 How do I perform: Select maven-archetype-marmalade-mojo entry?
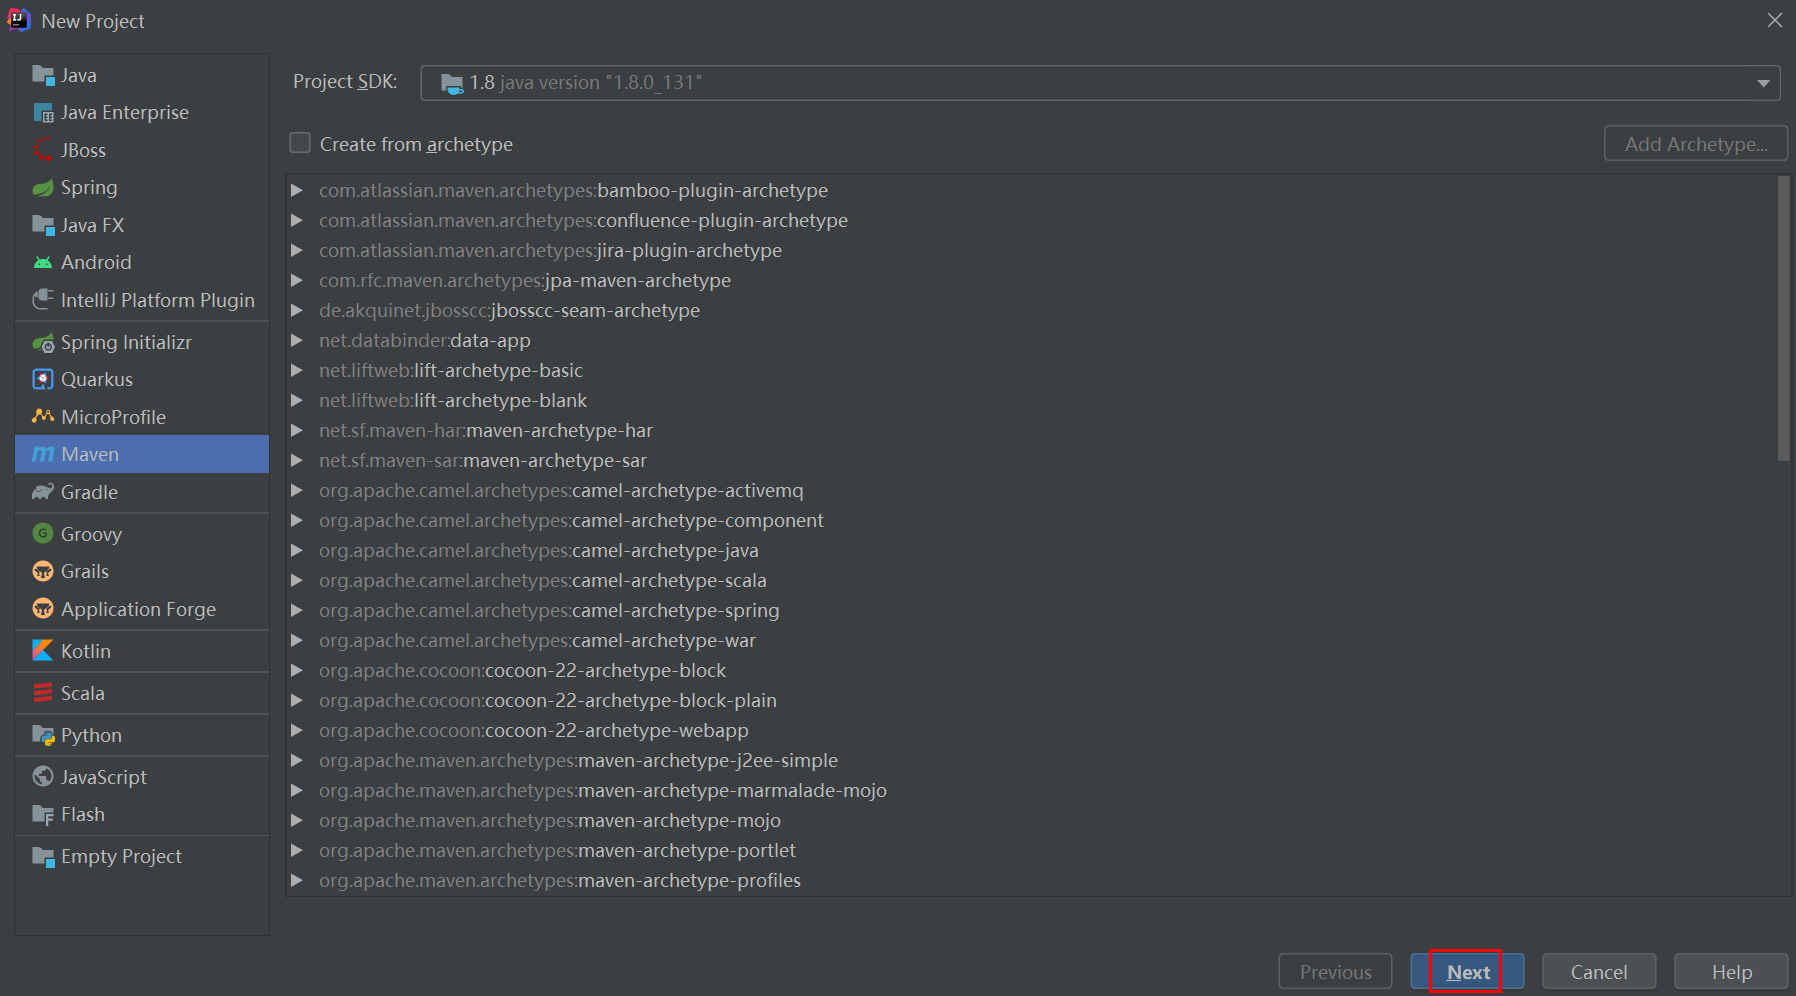pos(603,790)
